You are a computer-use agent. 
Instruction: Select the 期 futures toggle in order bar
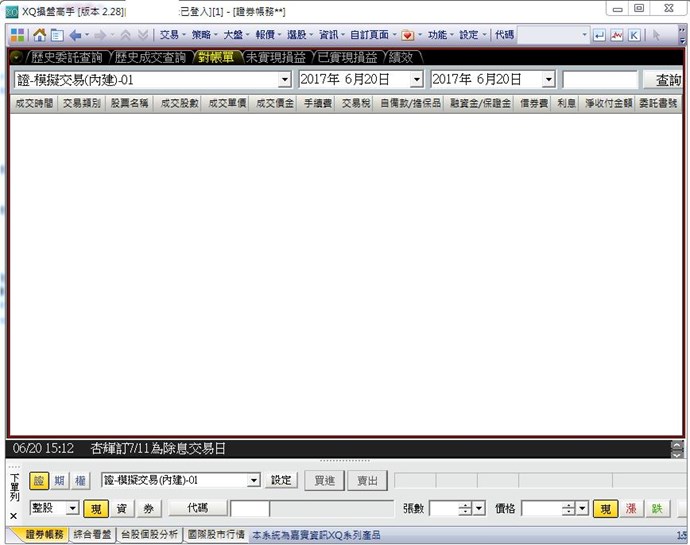59,481
